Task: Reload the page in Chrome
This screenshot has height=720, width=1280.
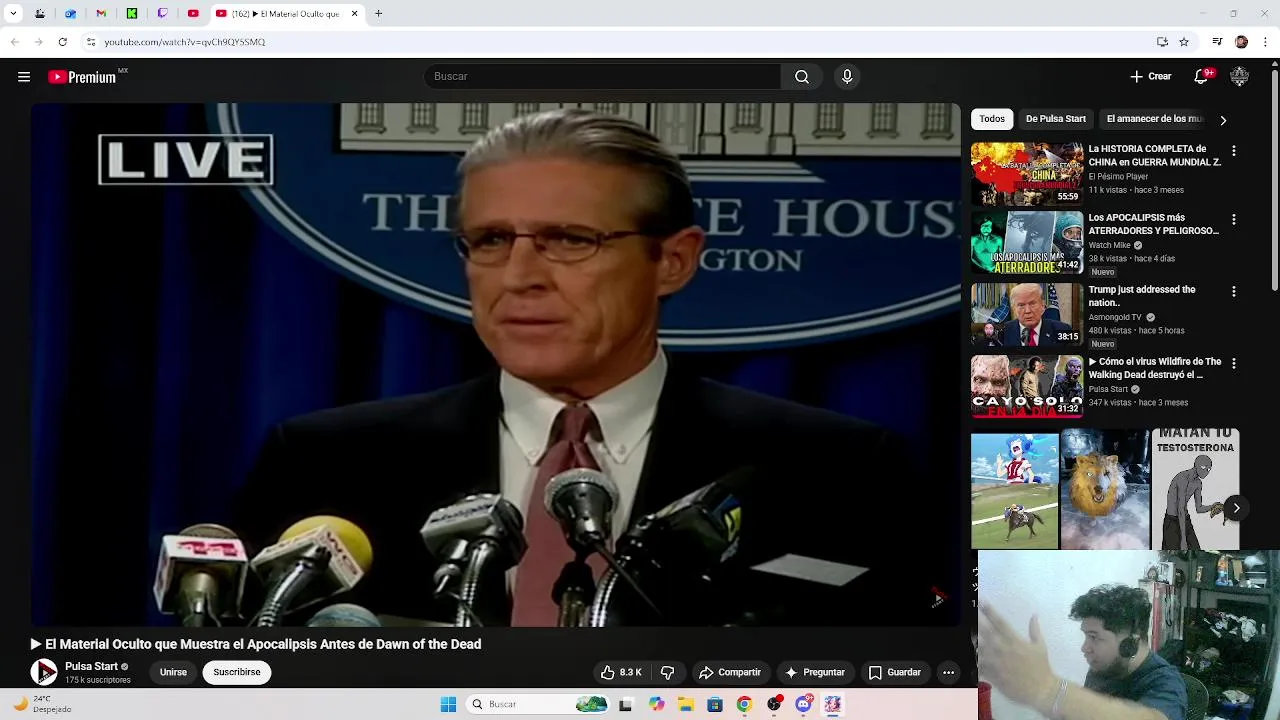Action: tap(62, 42)
